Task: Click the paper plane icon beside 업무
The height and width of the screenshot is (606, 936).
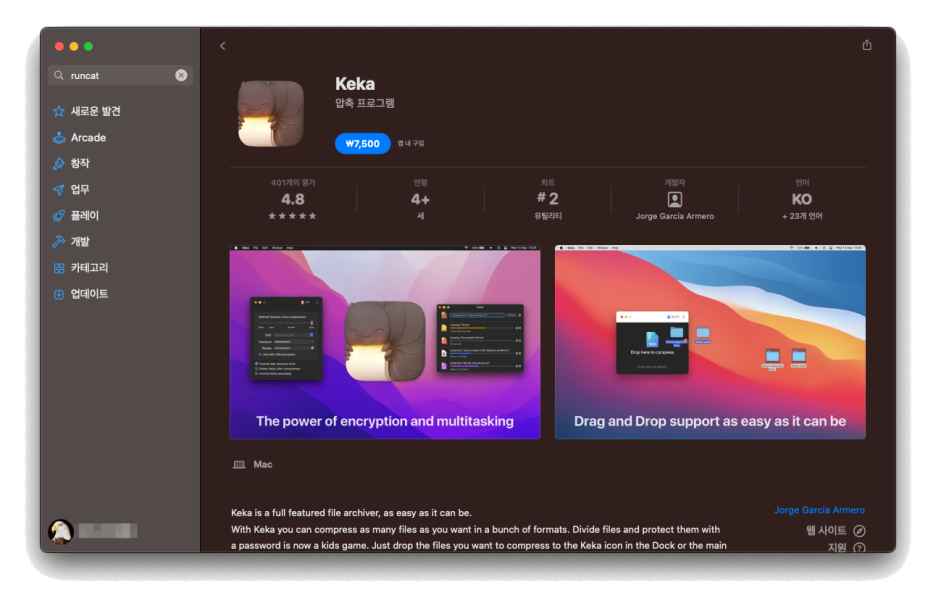Action: point(58,190)
